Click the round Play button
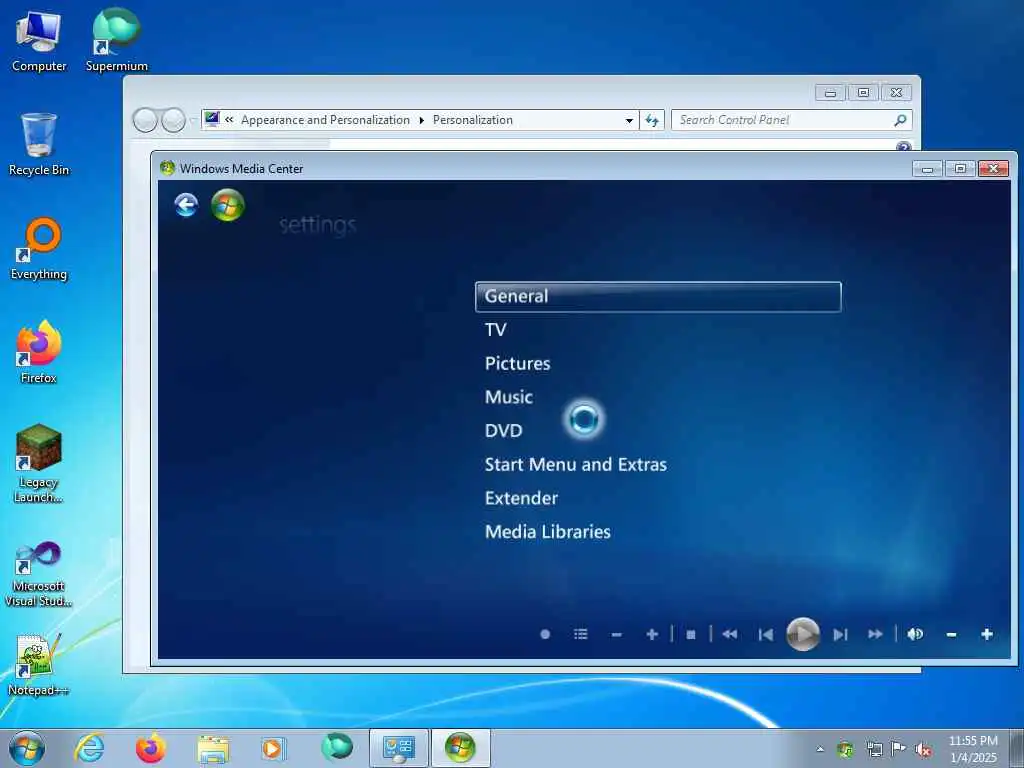1024x768 pixels. (x=803, y=633)
